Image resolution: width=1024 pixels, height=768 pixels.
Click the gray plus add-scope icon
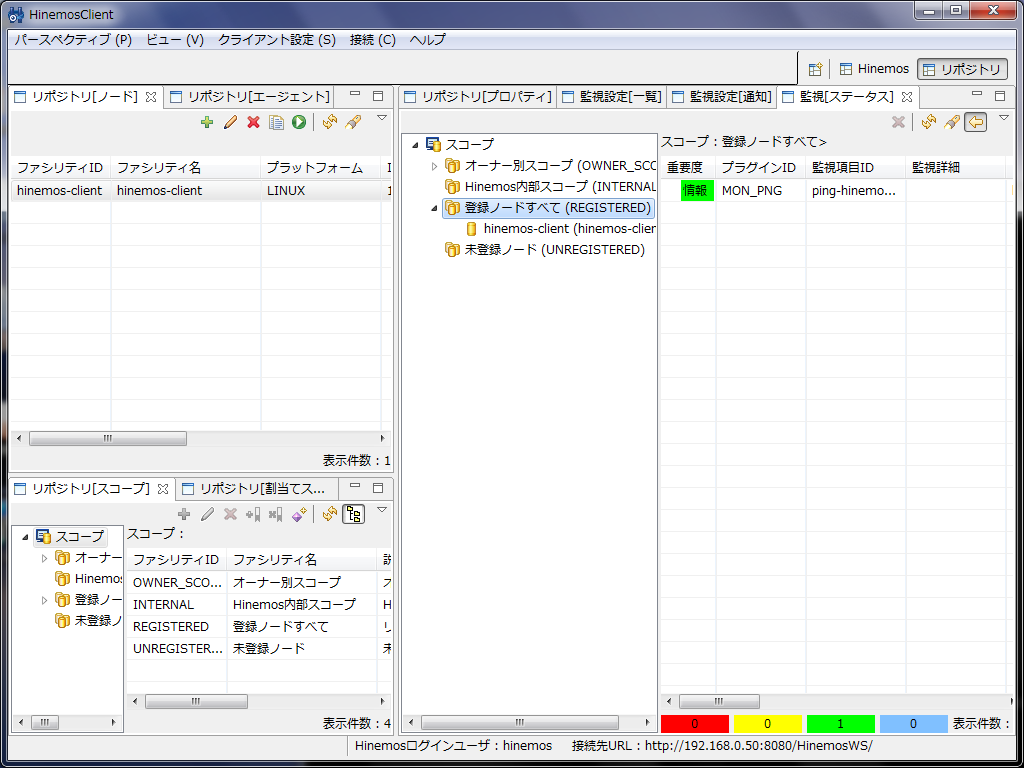click(184, 515)
